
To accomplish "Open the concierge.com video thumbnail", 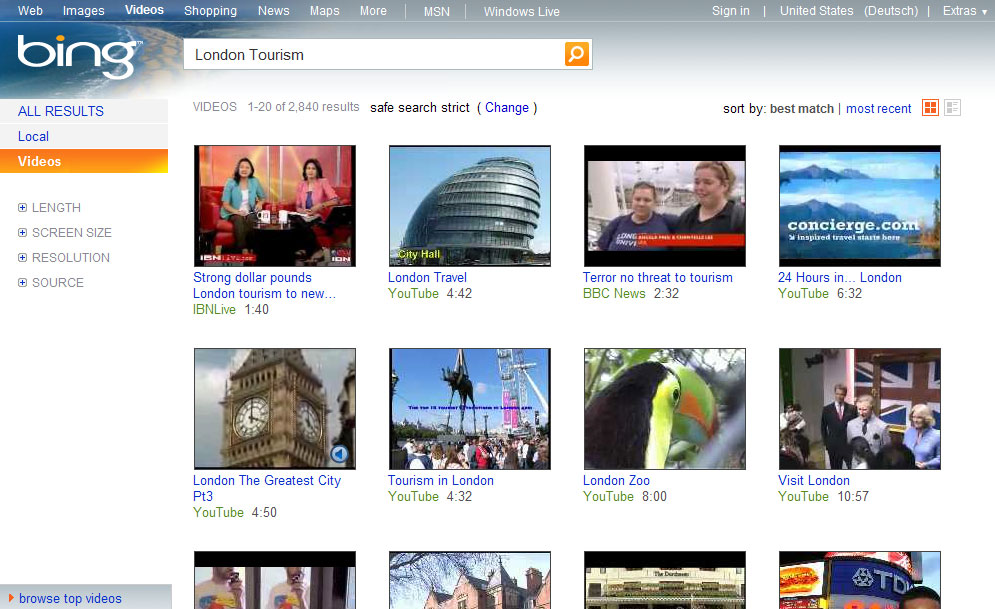I will [860, 206].
